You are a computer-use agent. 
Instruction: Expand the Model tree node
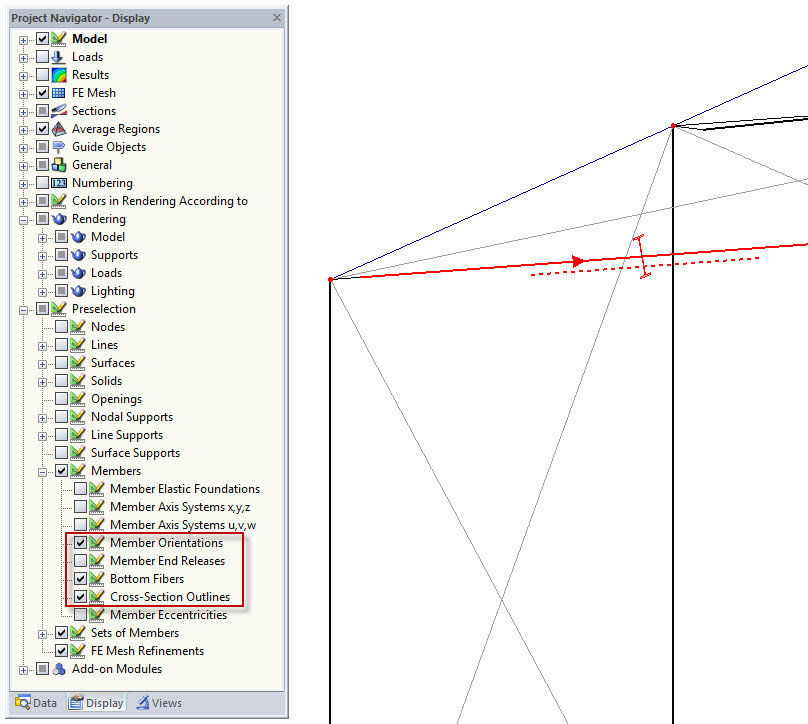tap(23, 40)
